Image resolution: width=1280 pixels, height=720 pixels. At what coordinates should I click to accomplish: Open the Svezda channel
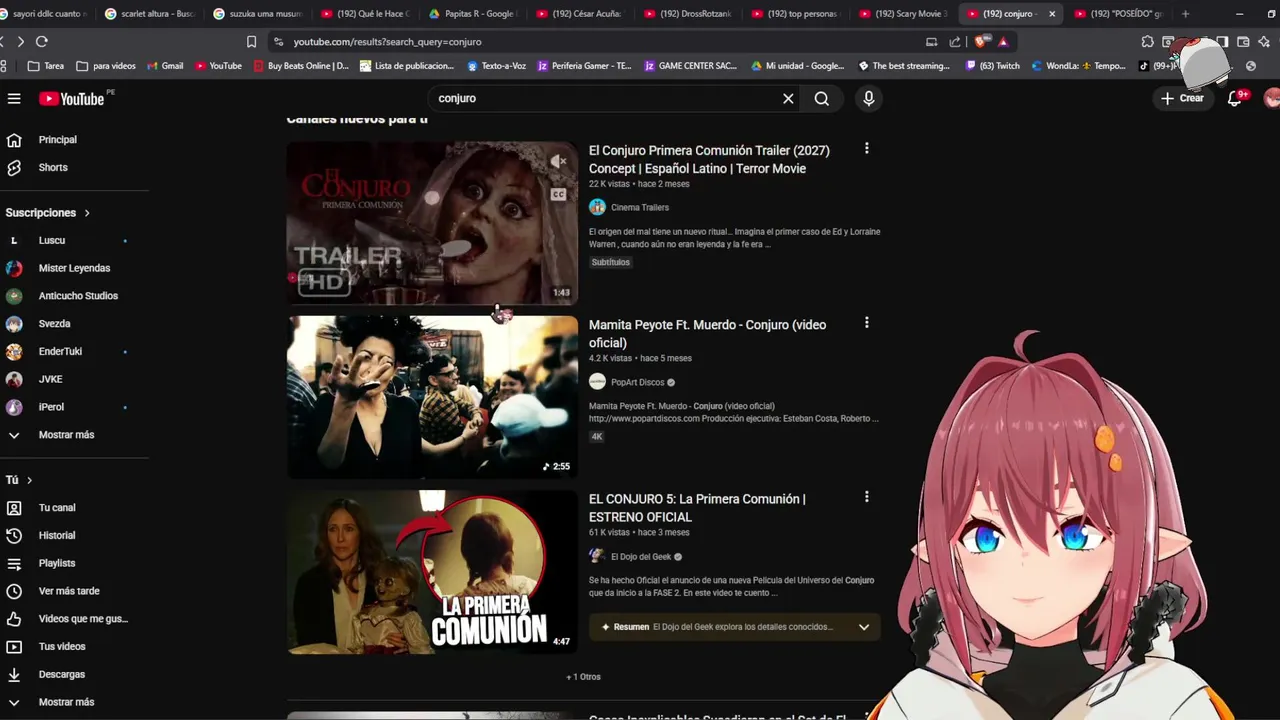pos(54,324)
